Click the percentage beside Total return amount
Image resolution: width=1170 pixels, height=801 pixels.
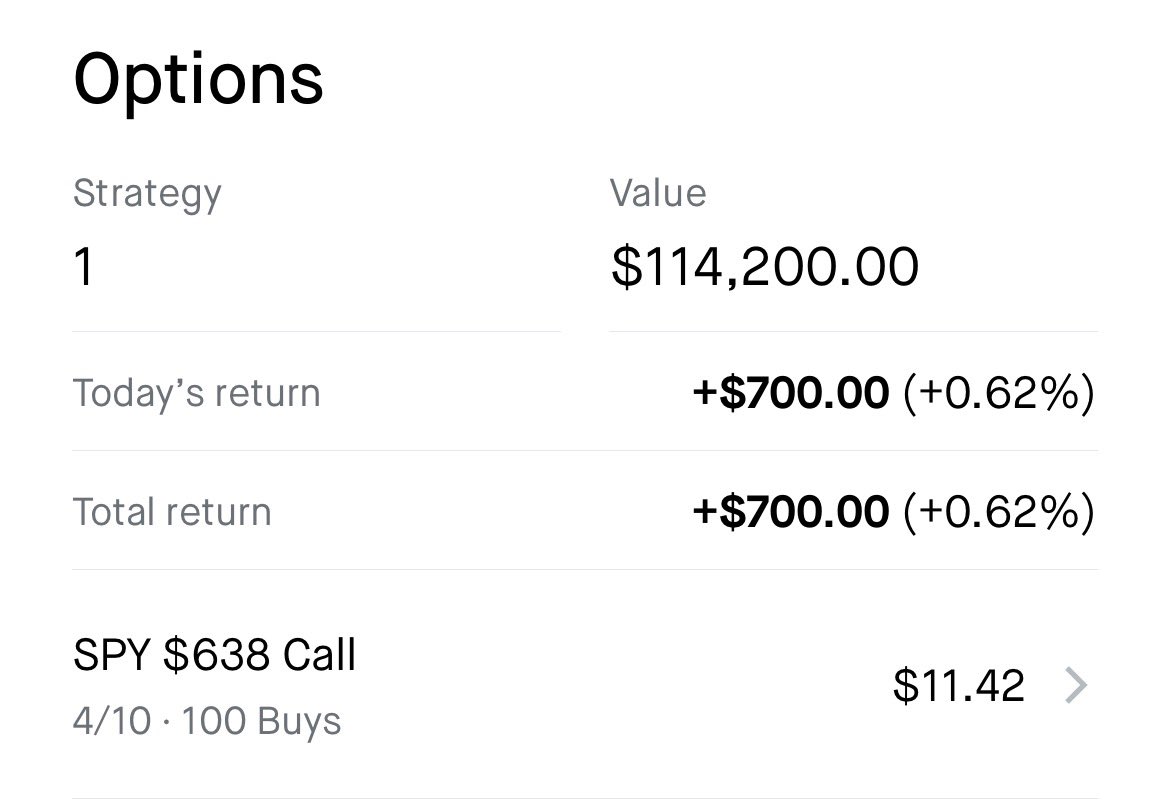click(998, 512)
